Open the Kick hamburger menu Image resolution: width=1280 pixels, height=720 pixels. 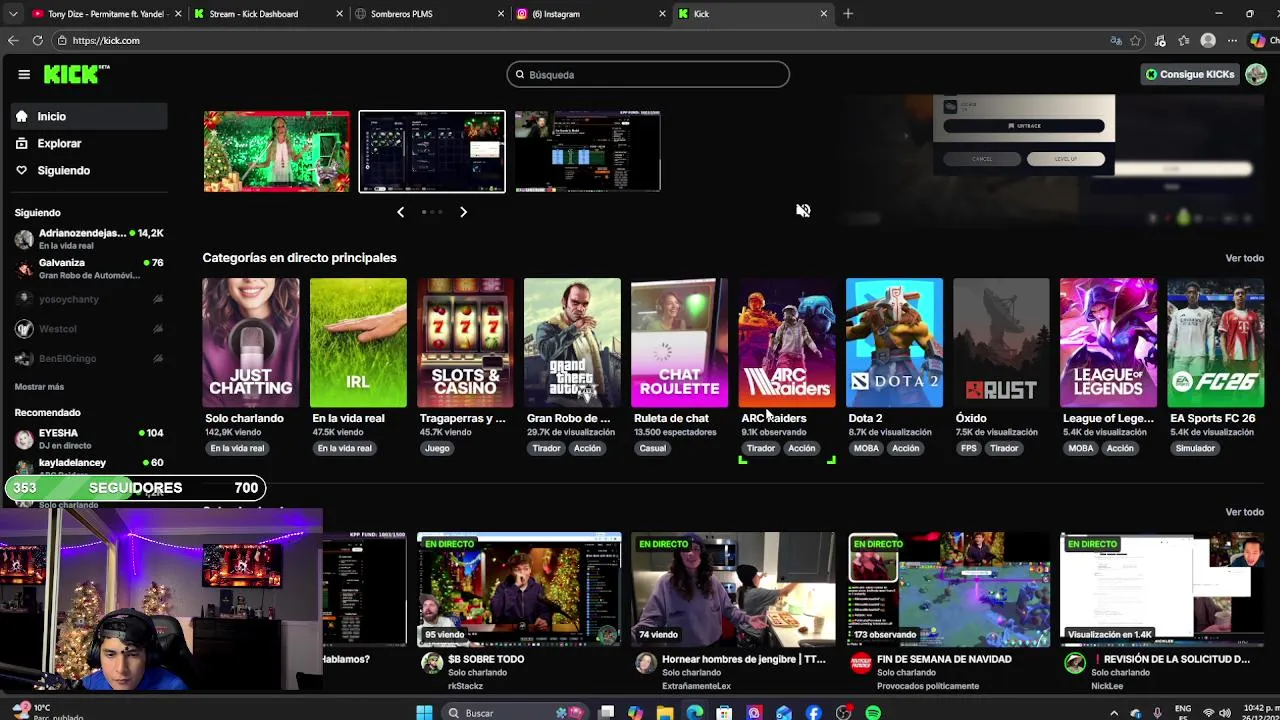point(24,74)
